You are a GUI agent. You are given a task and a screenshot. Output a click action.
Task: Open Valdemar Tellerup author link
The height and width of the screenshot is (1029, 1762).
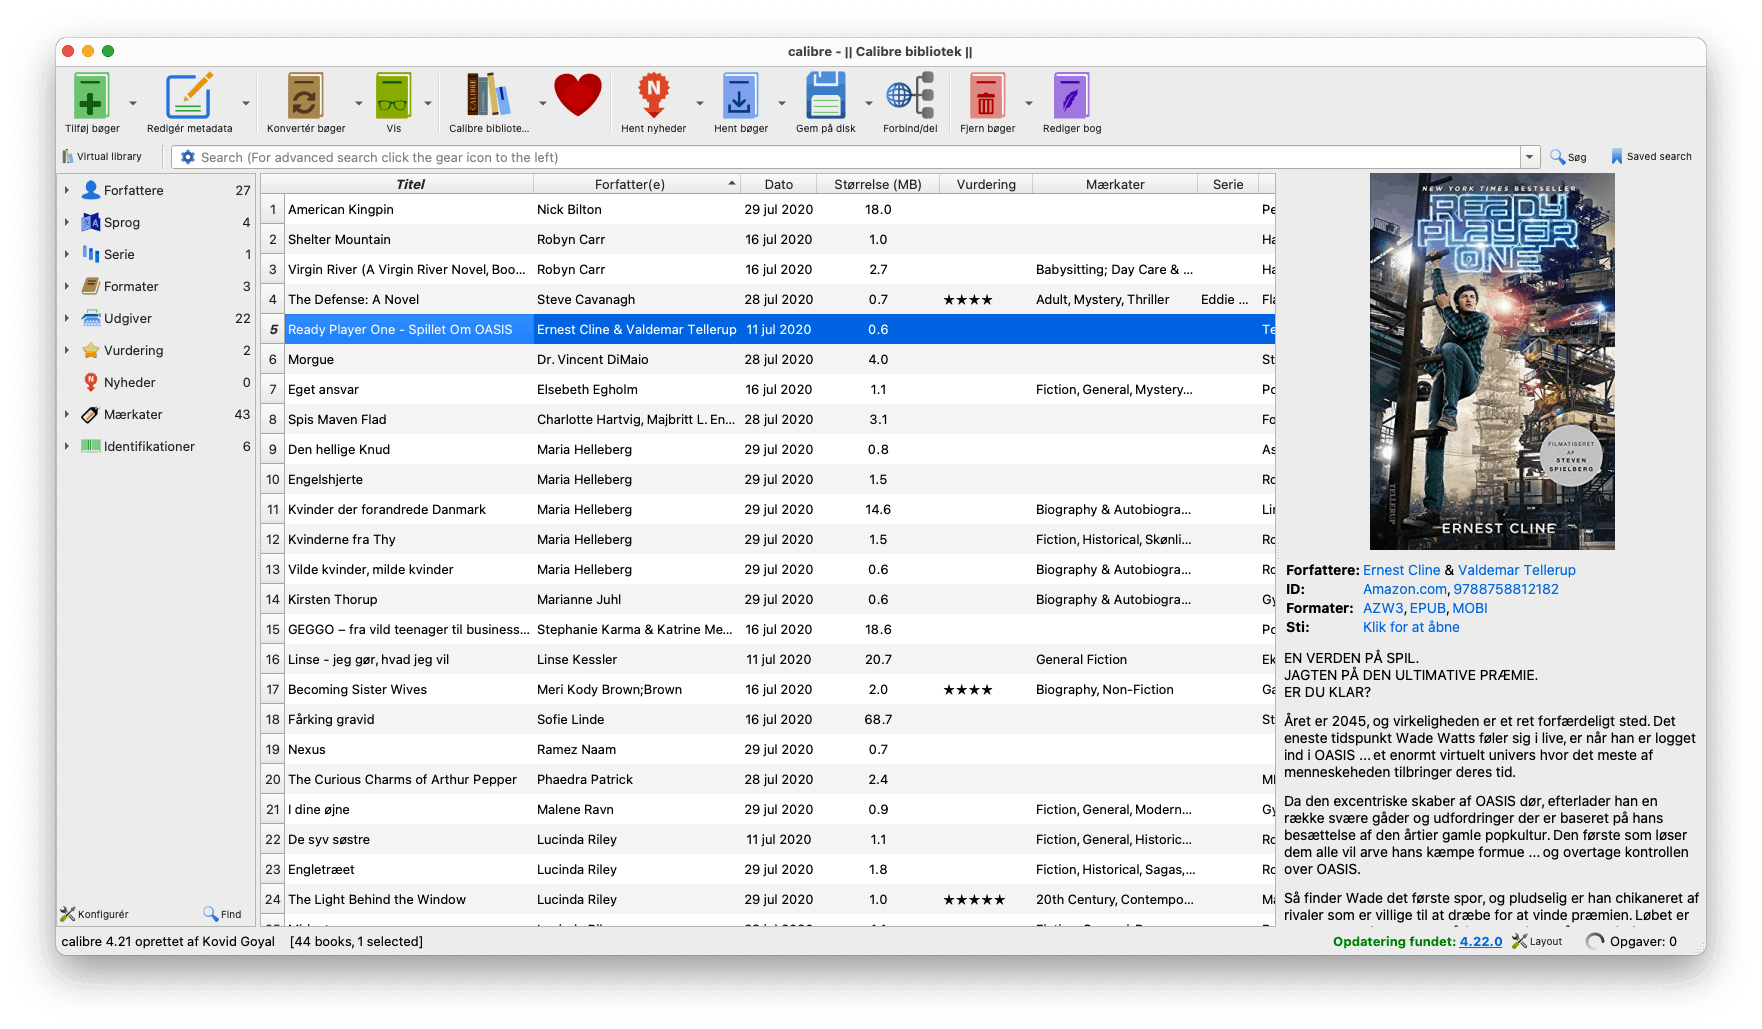[x=1516, y=570]
